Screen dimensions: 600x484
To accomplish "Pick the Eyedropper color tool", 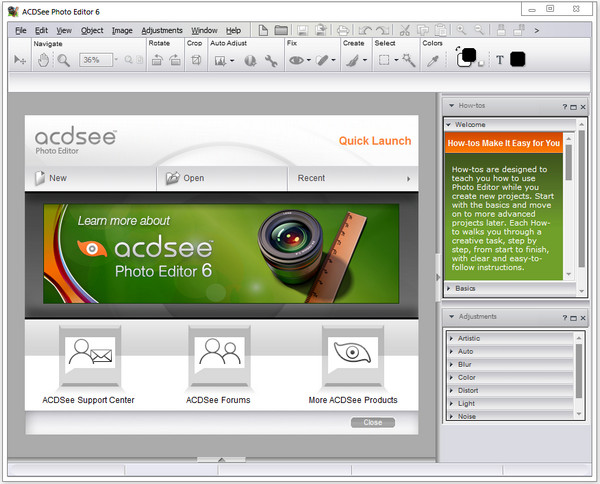I will pyautogui.click(x=432, y=61).
